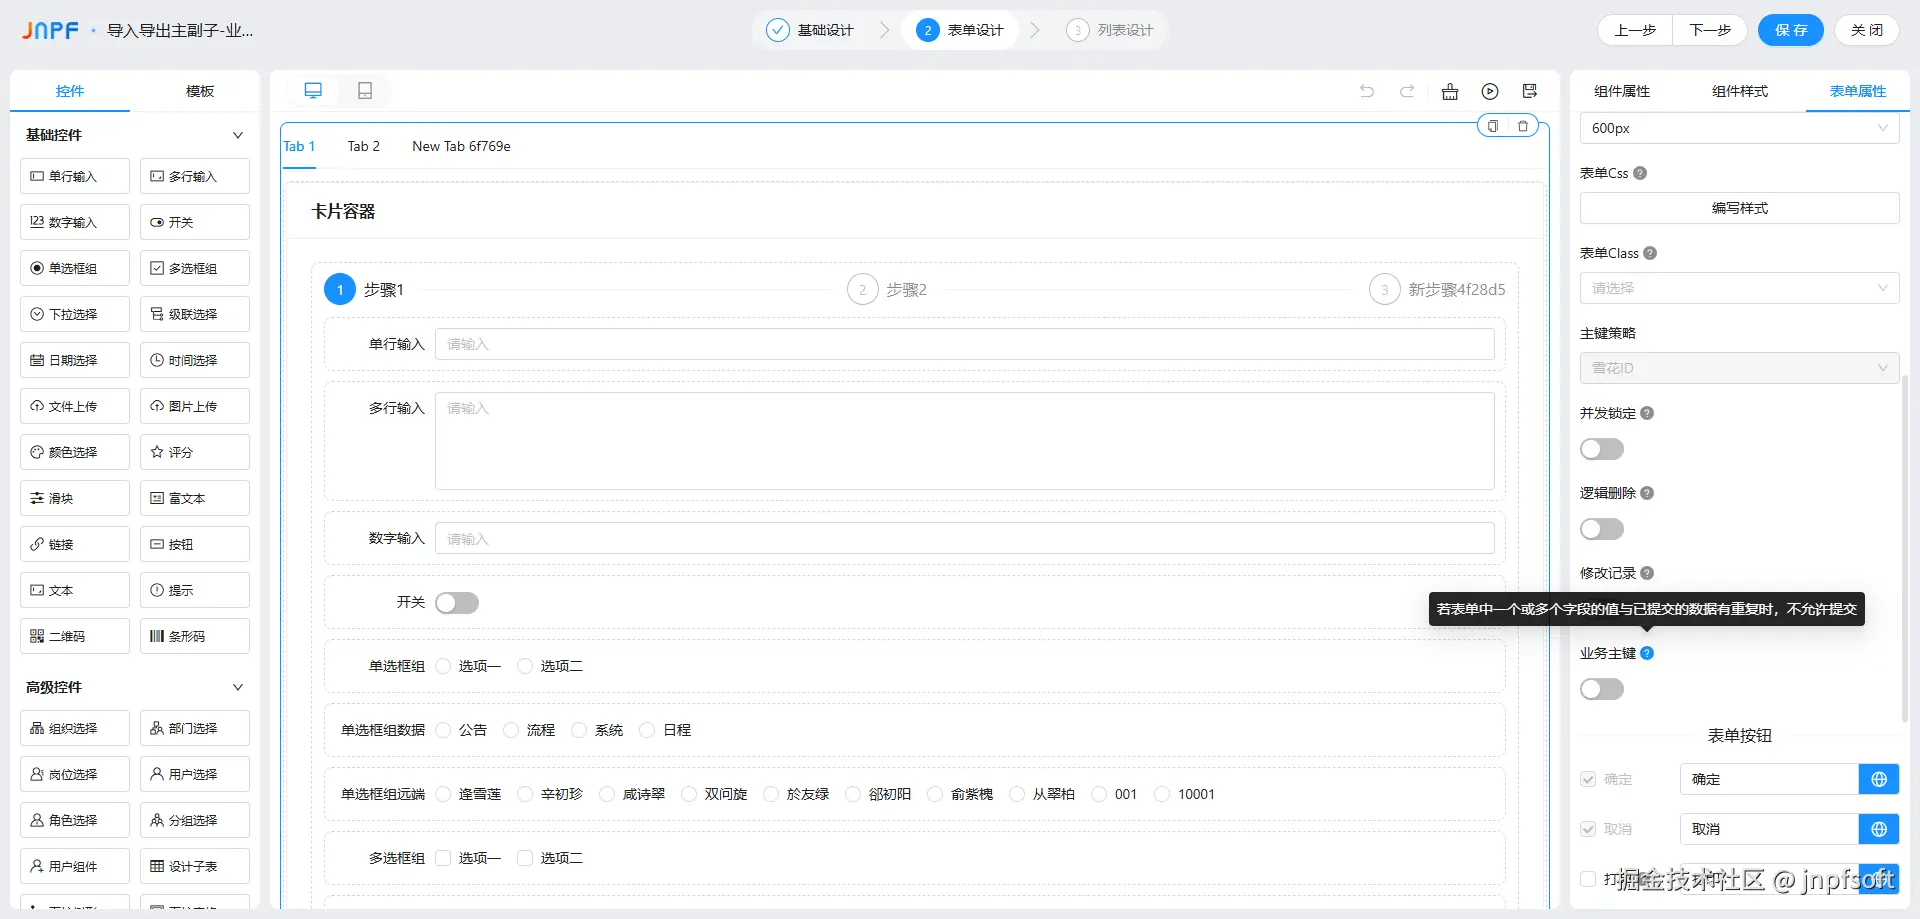
Task: Open help for 表单Css question icon
Action: click(1640, 173)
